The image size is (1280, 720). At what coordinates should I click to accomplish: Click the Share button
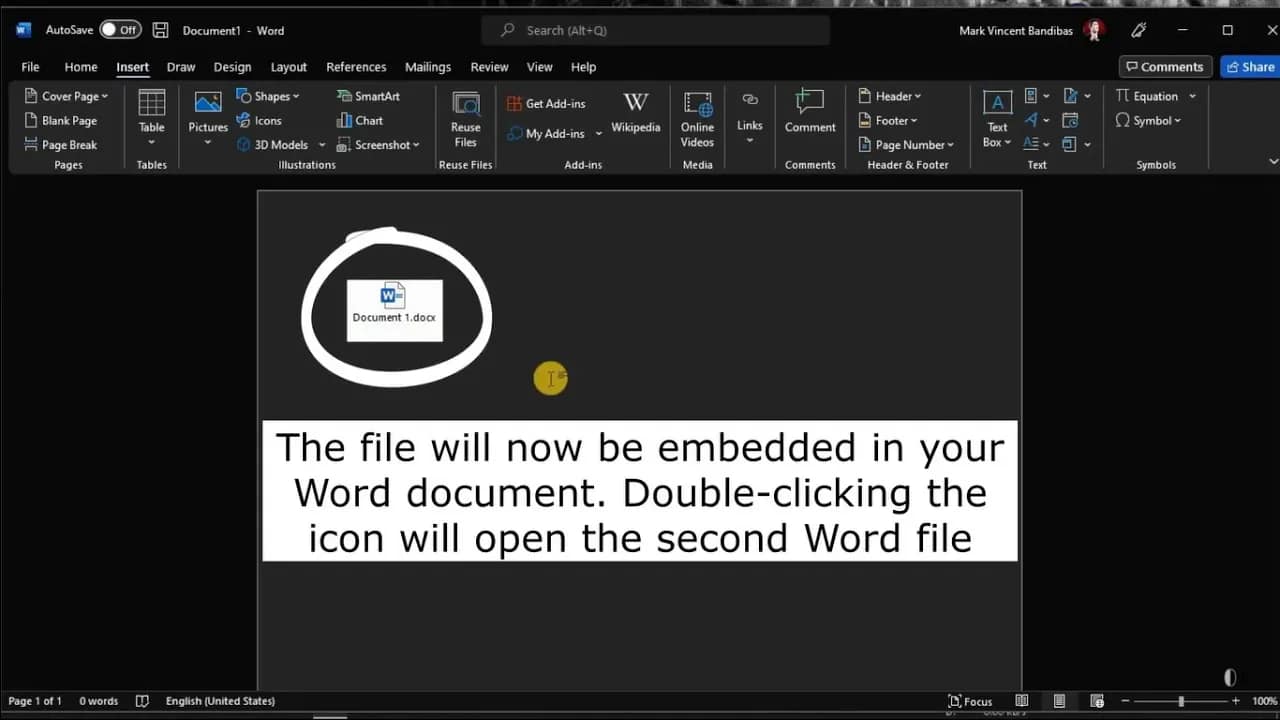[x=1249, y=66]
